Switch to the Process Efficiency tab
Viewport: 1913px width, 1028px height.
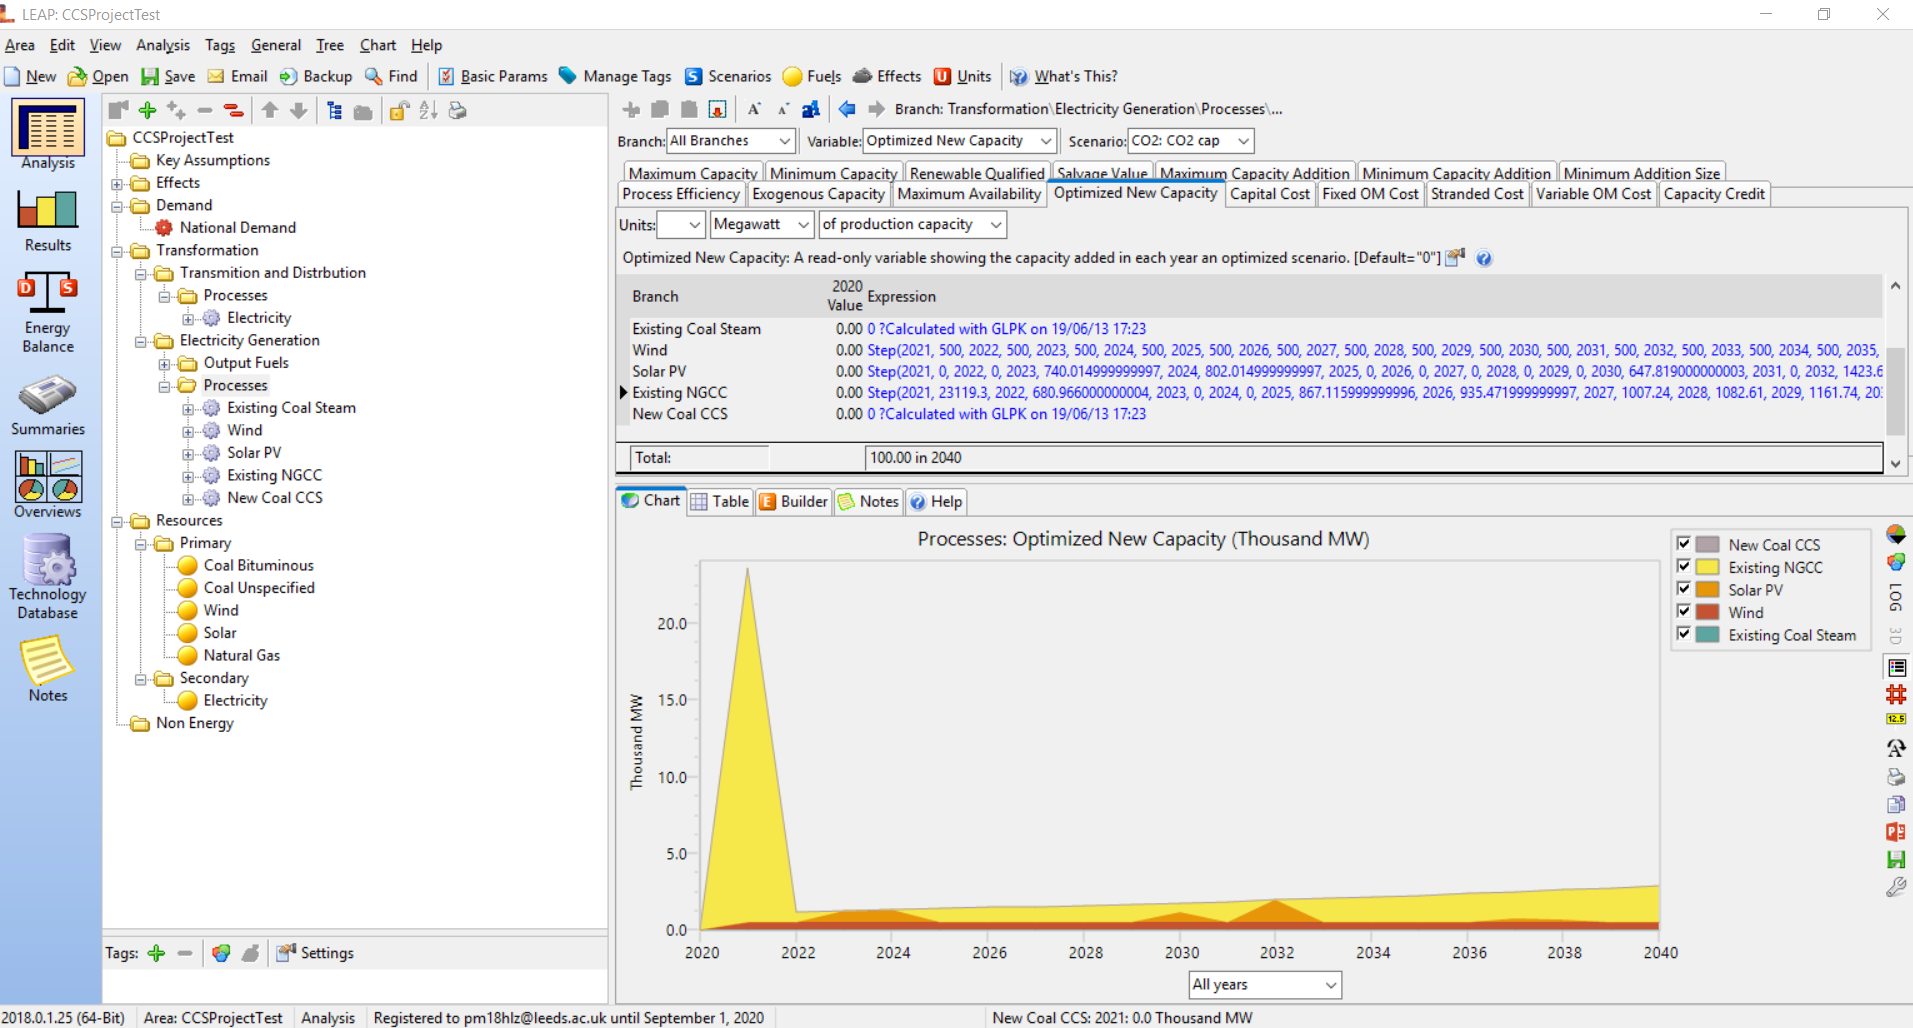[681, 194]
